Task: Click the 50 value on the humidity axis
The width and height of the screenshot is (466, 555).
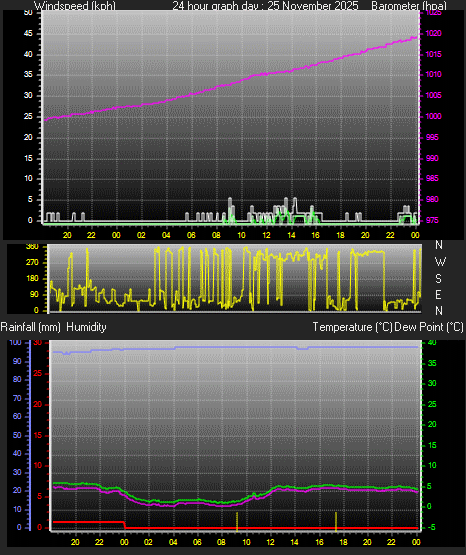Action: (x=17, y=435)
